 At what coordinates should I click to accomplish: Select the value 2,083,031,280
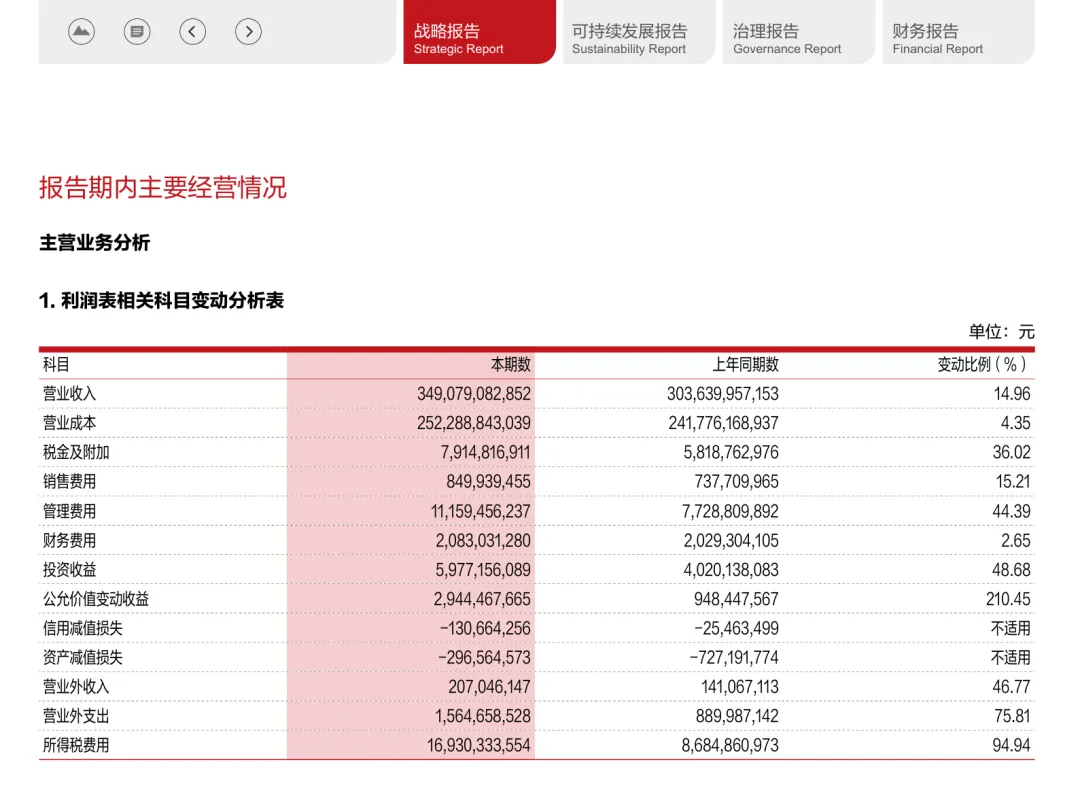click(x=483, y=541)
